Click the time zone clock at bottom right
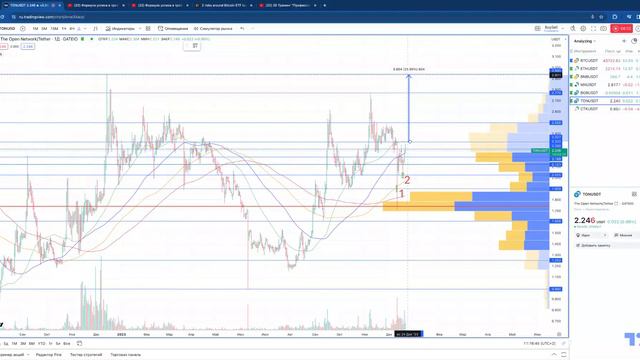640x360 pixels. click(x=540, y=344)
